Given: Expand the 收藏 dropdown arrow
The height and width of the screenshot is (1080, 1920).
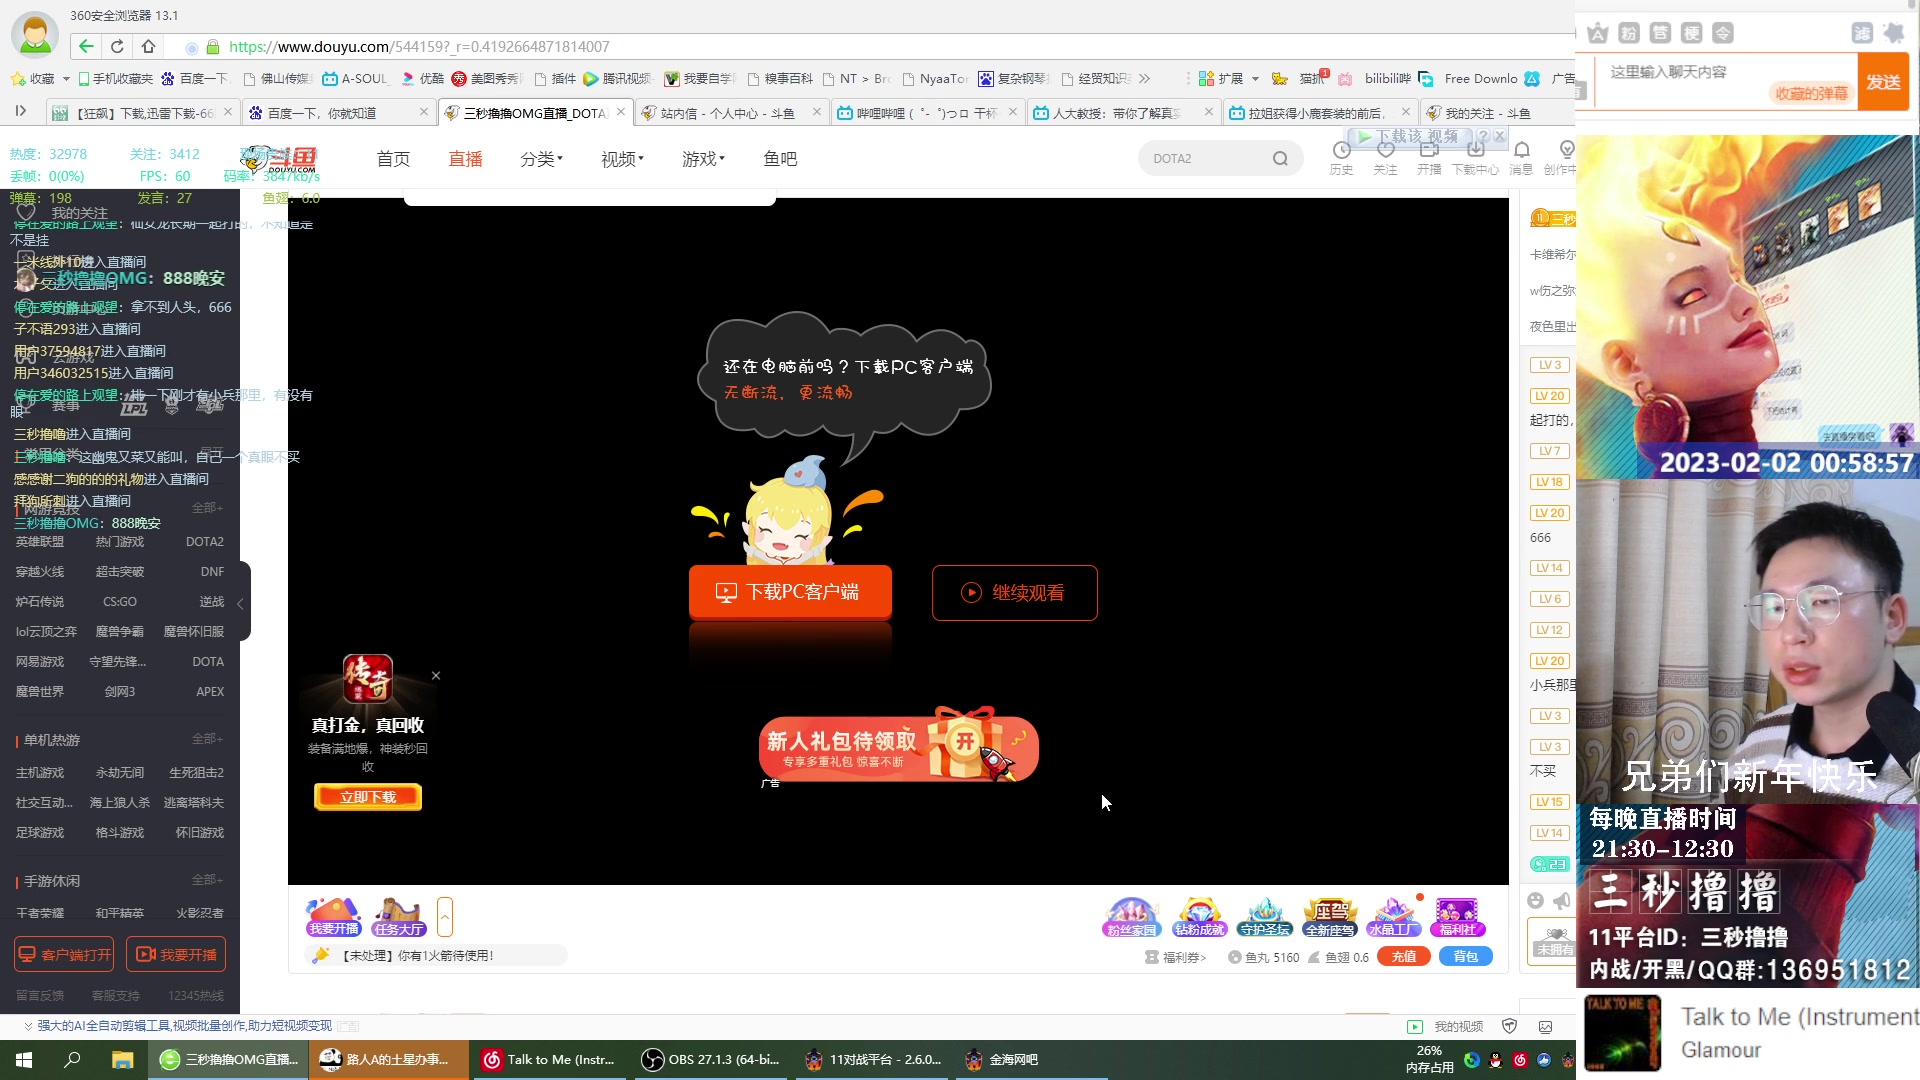Looking at the screenshot, I should [x=66, y=78].
